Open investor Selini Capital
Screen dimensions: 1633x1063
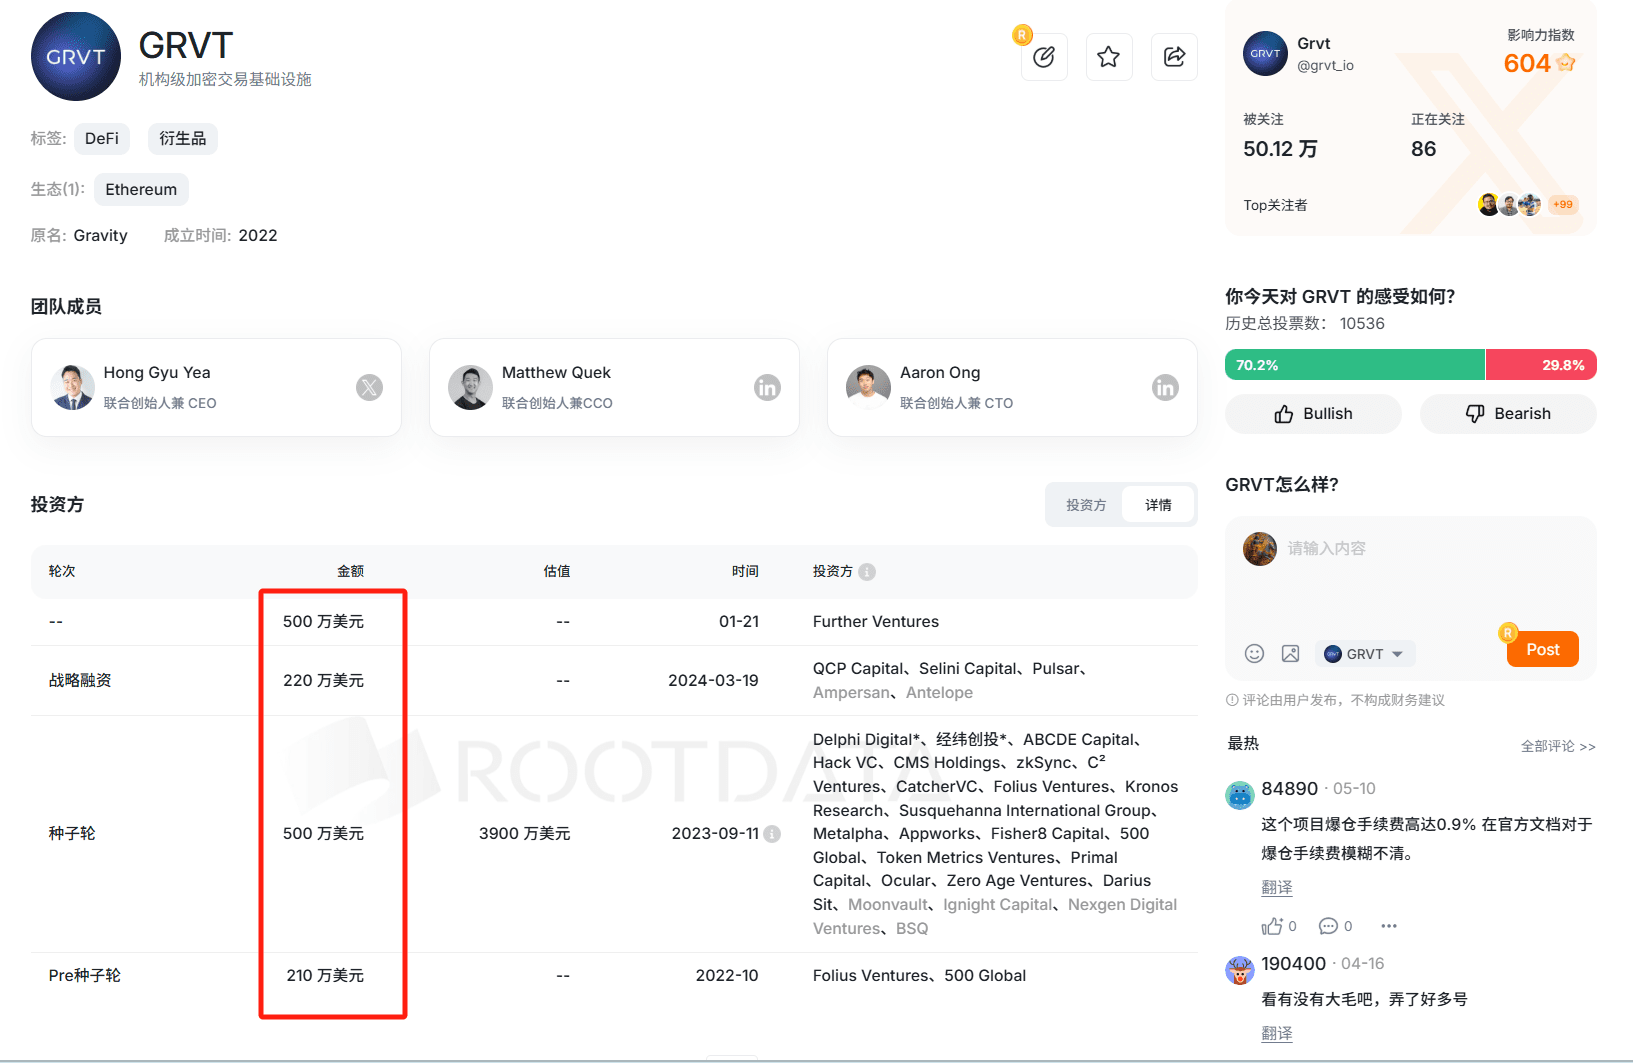[x=968, y=669]
